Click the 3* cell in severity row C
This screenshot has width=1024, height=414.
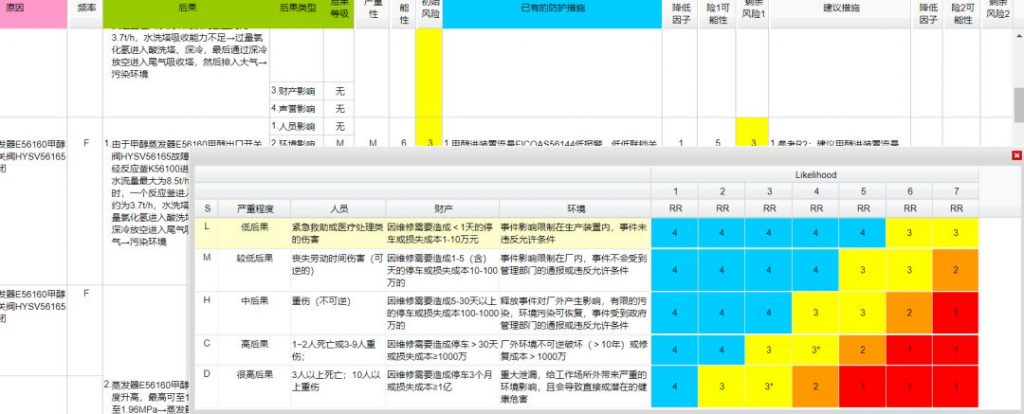(817, 350)
